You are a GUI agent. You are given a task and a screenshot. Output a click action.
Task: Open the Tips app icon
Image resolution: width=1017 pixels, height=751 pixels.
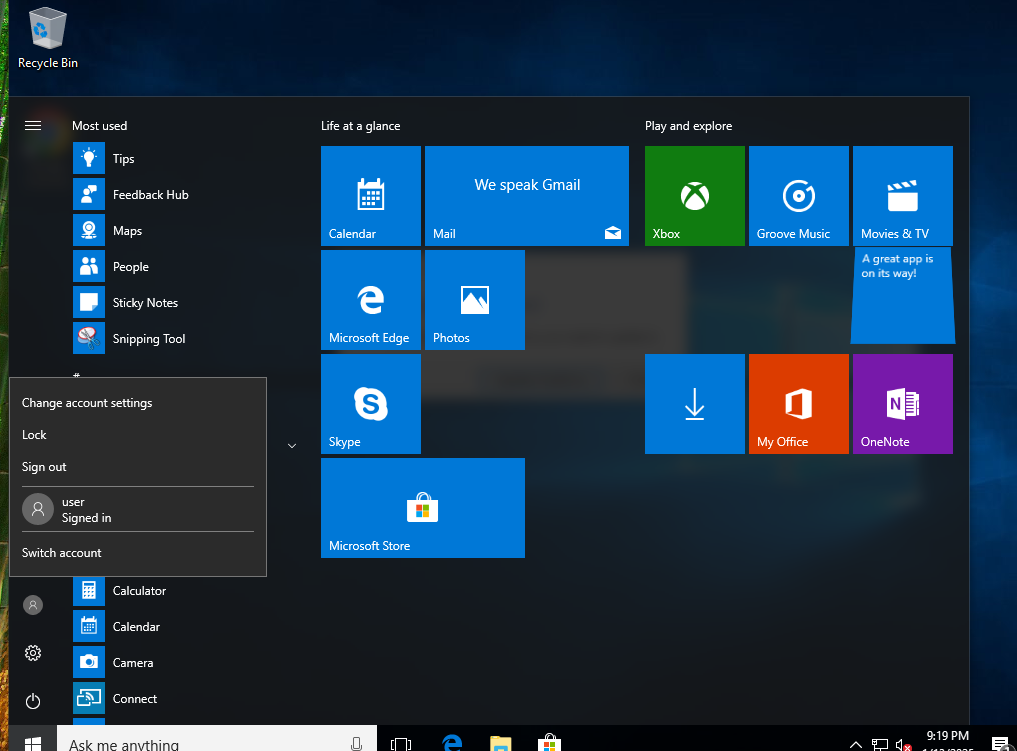(x=89, y=159)
